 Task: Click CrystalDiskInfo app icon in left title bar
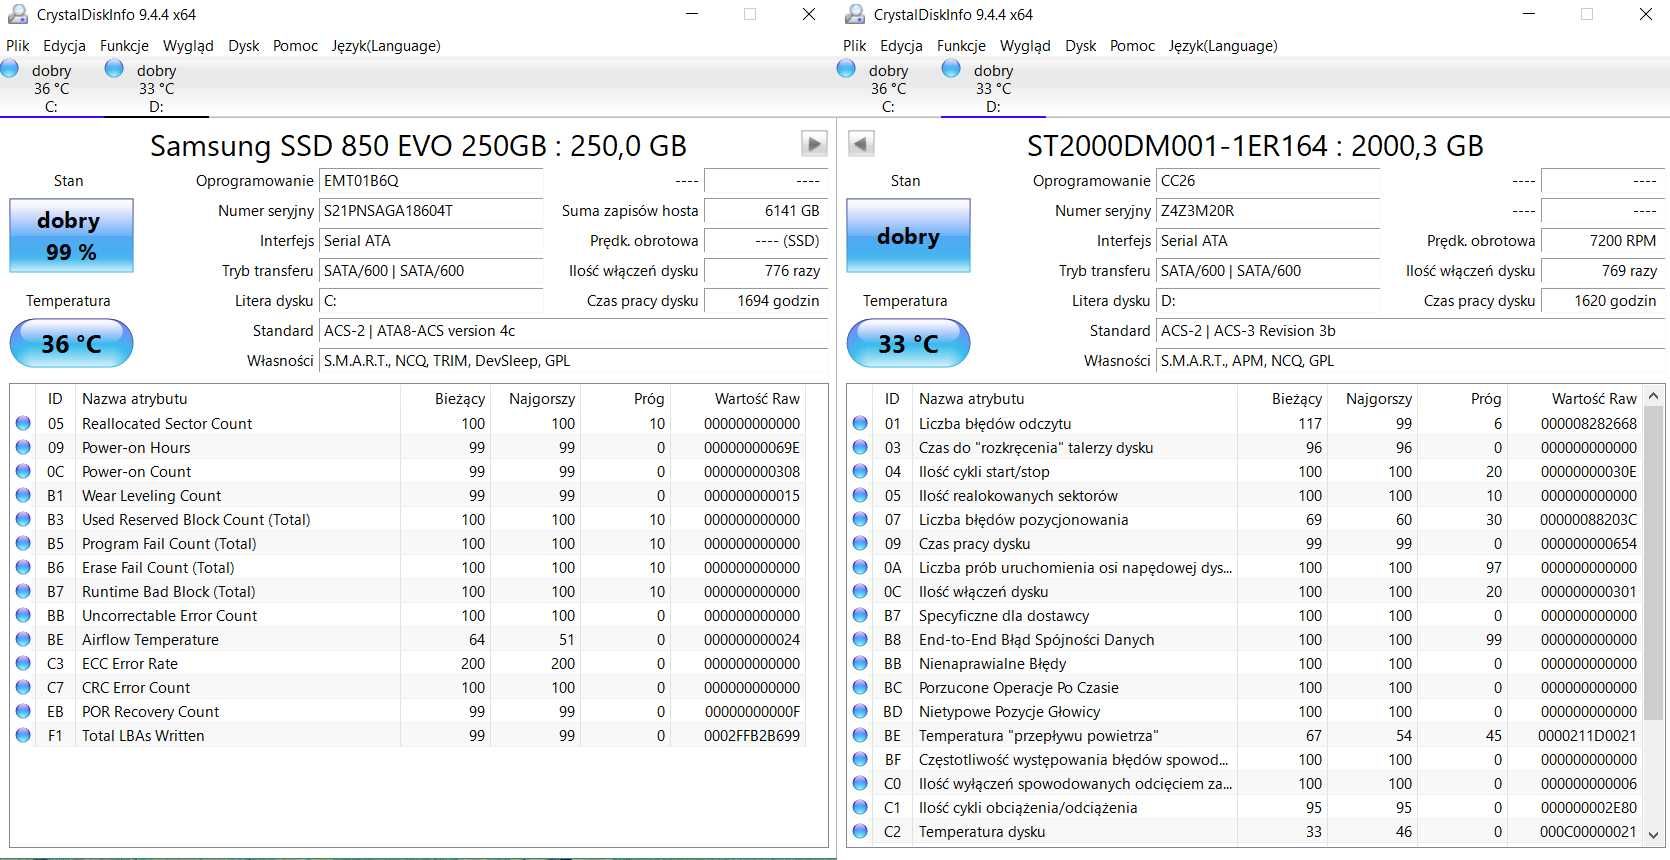[17, 14]
